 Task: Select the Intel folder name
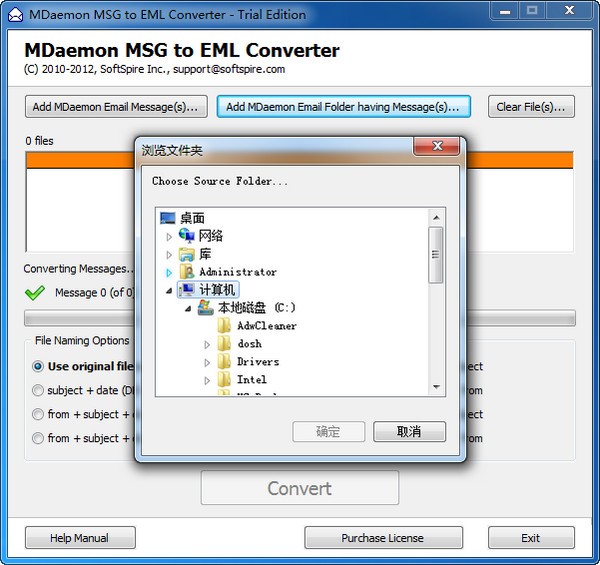pyautogui.click(x=251, y=380)
